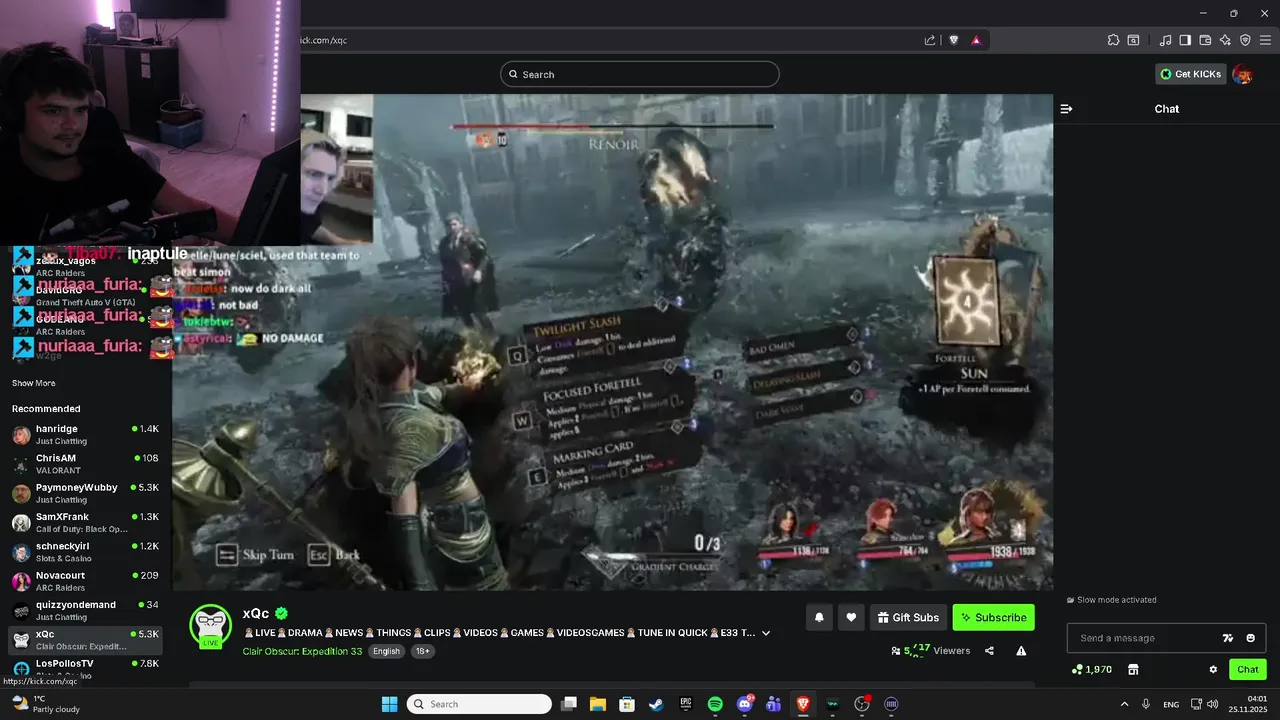The image size is (1280, 720).
Task: Open Clair Obscur: Expedition 33 category link
Action: [x=302, y=651]
